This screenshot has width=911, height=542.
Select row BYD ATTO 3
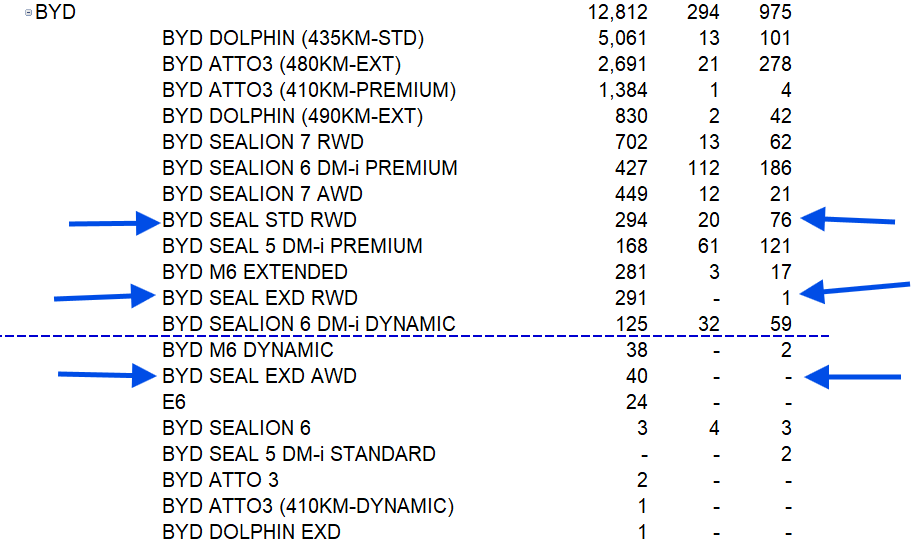click(x=221, y=480)
